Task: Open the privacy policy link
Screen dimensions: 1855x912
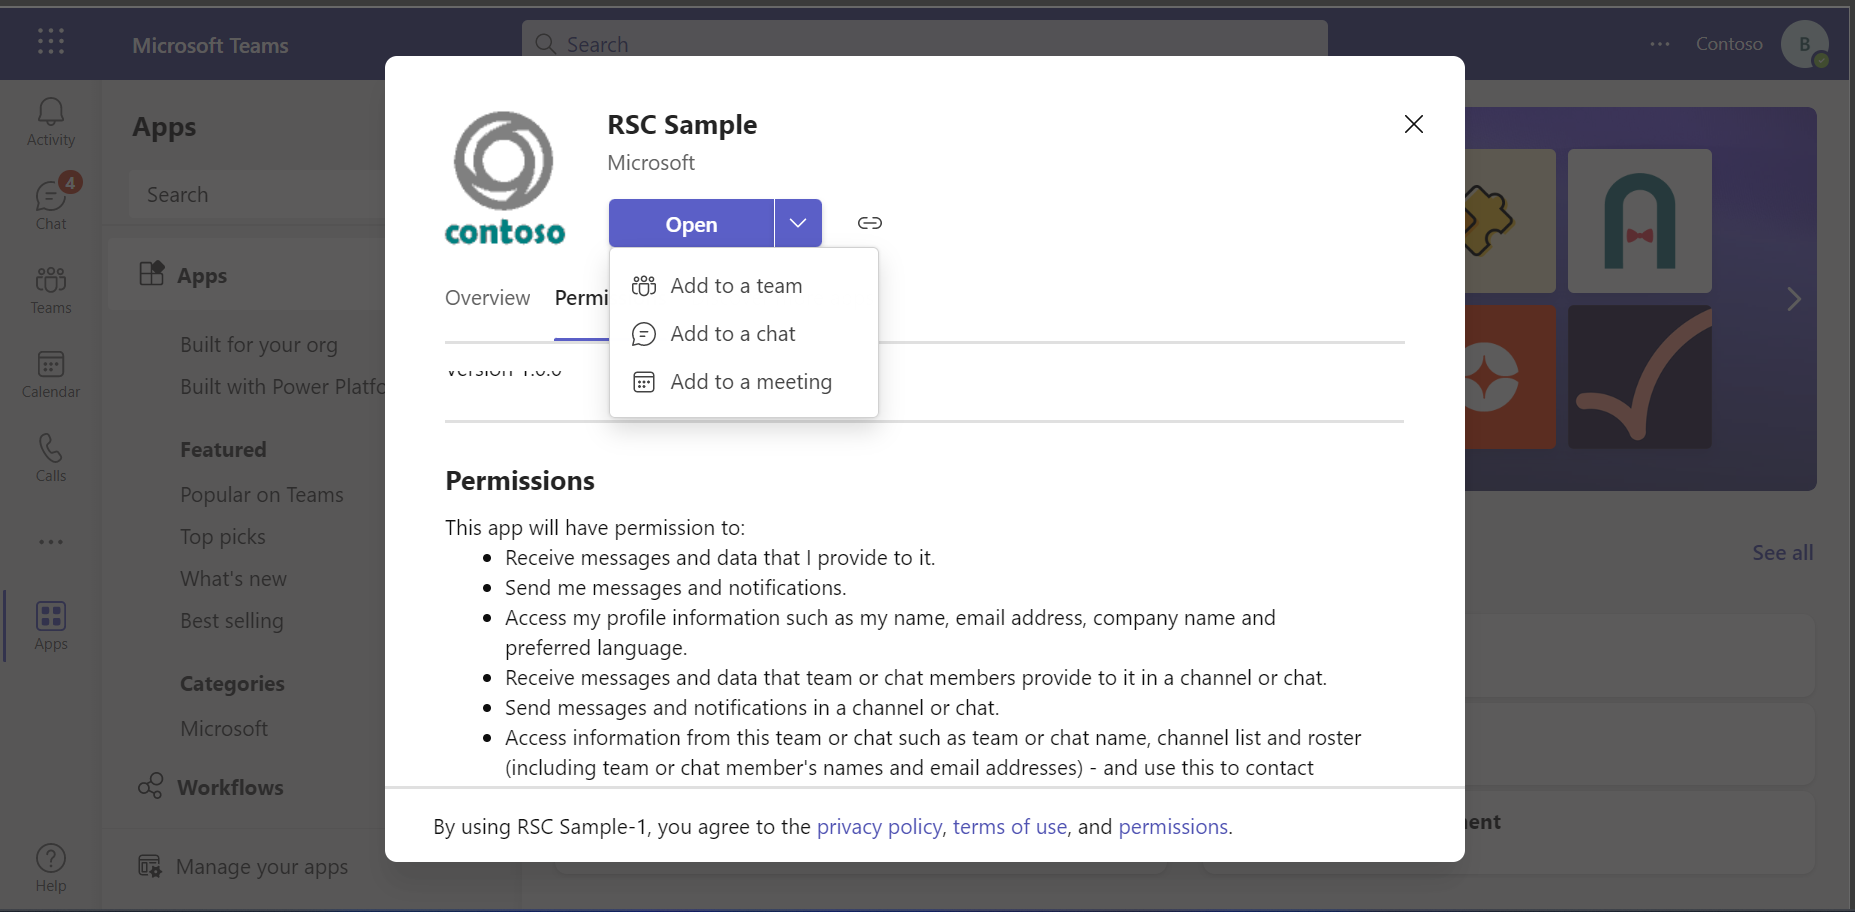Action: [x=879, y=827]
